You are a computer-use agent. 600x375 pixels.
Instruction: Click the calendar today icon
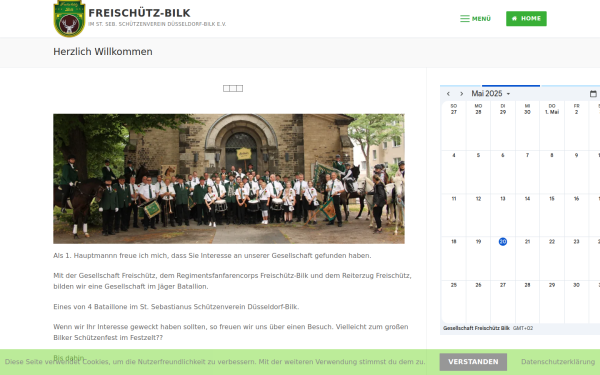point(593,94)
